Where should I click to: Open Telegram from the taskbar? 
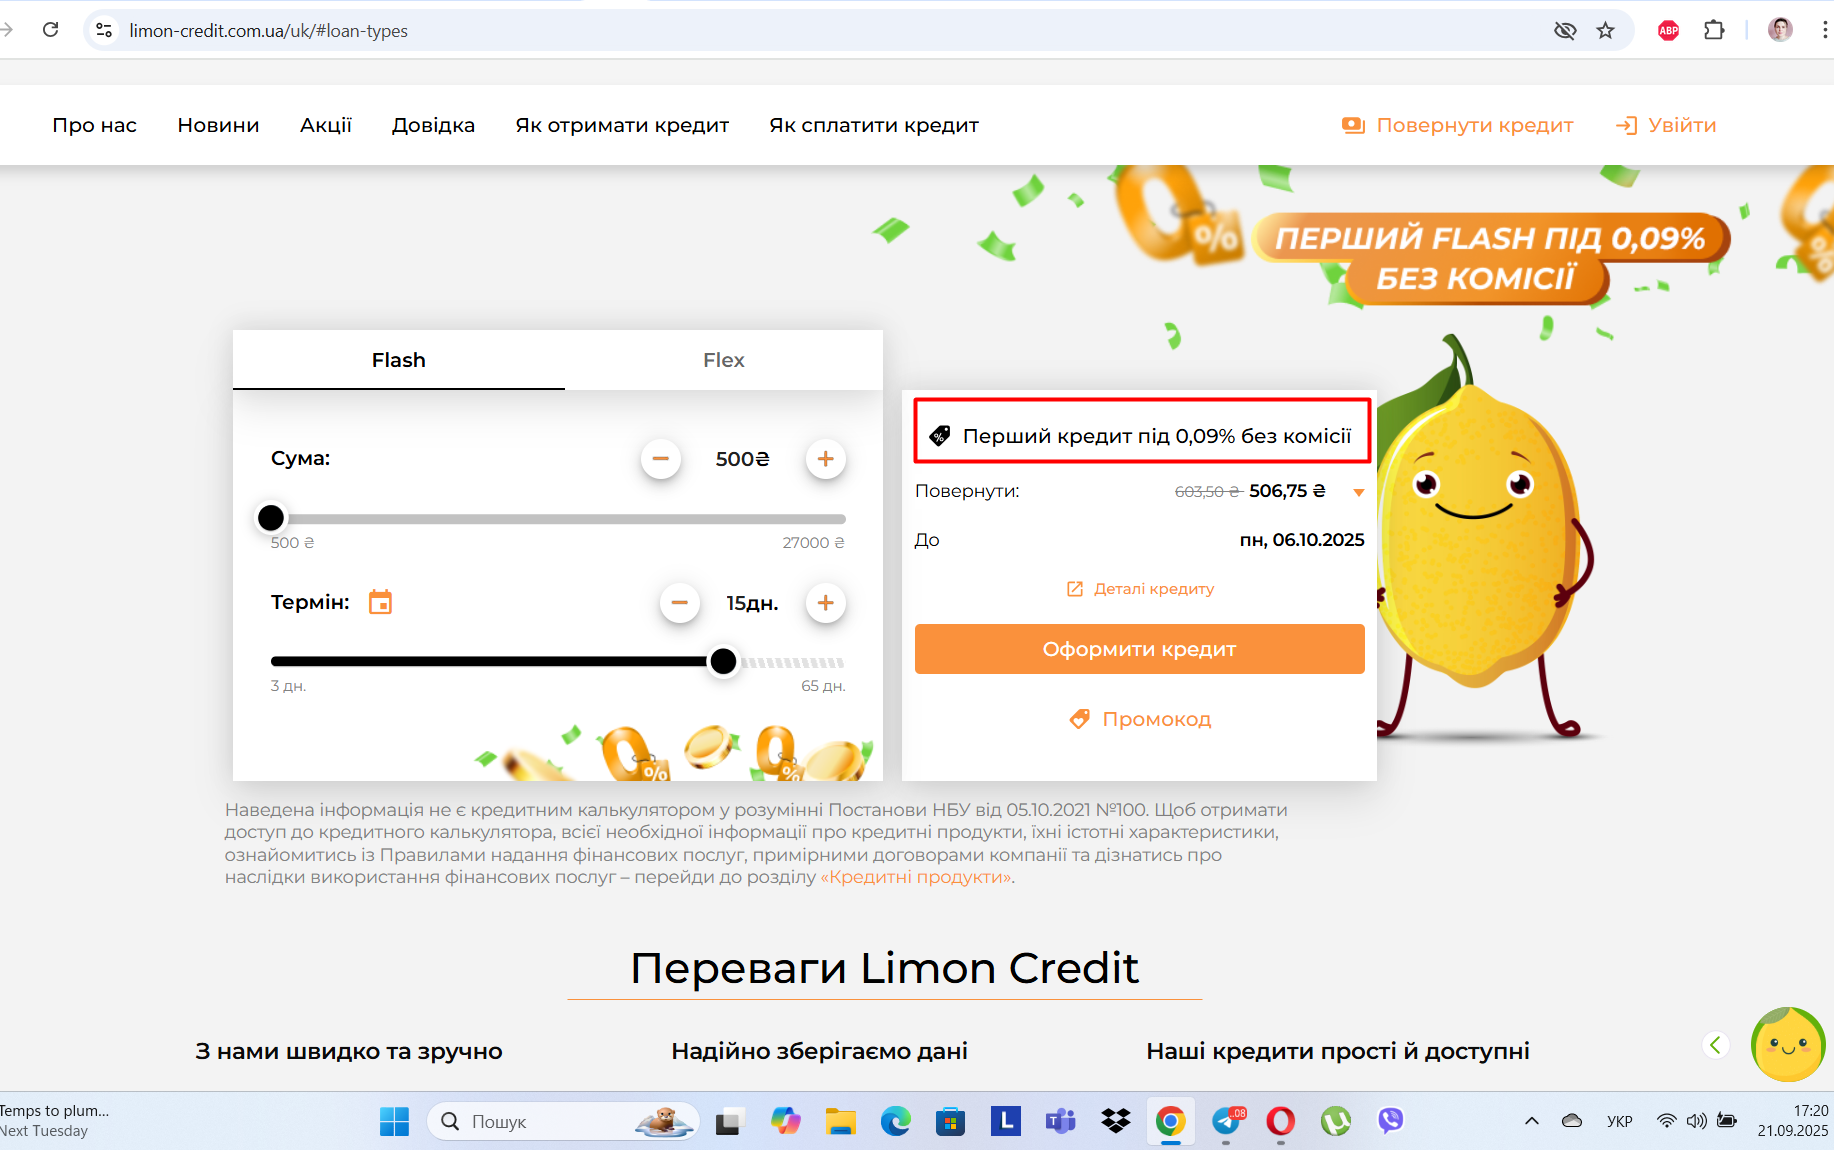point(1227,1121)
